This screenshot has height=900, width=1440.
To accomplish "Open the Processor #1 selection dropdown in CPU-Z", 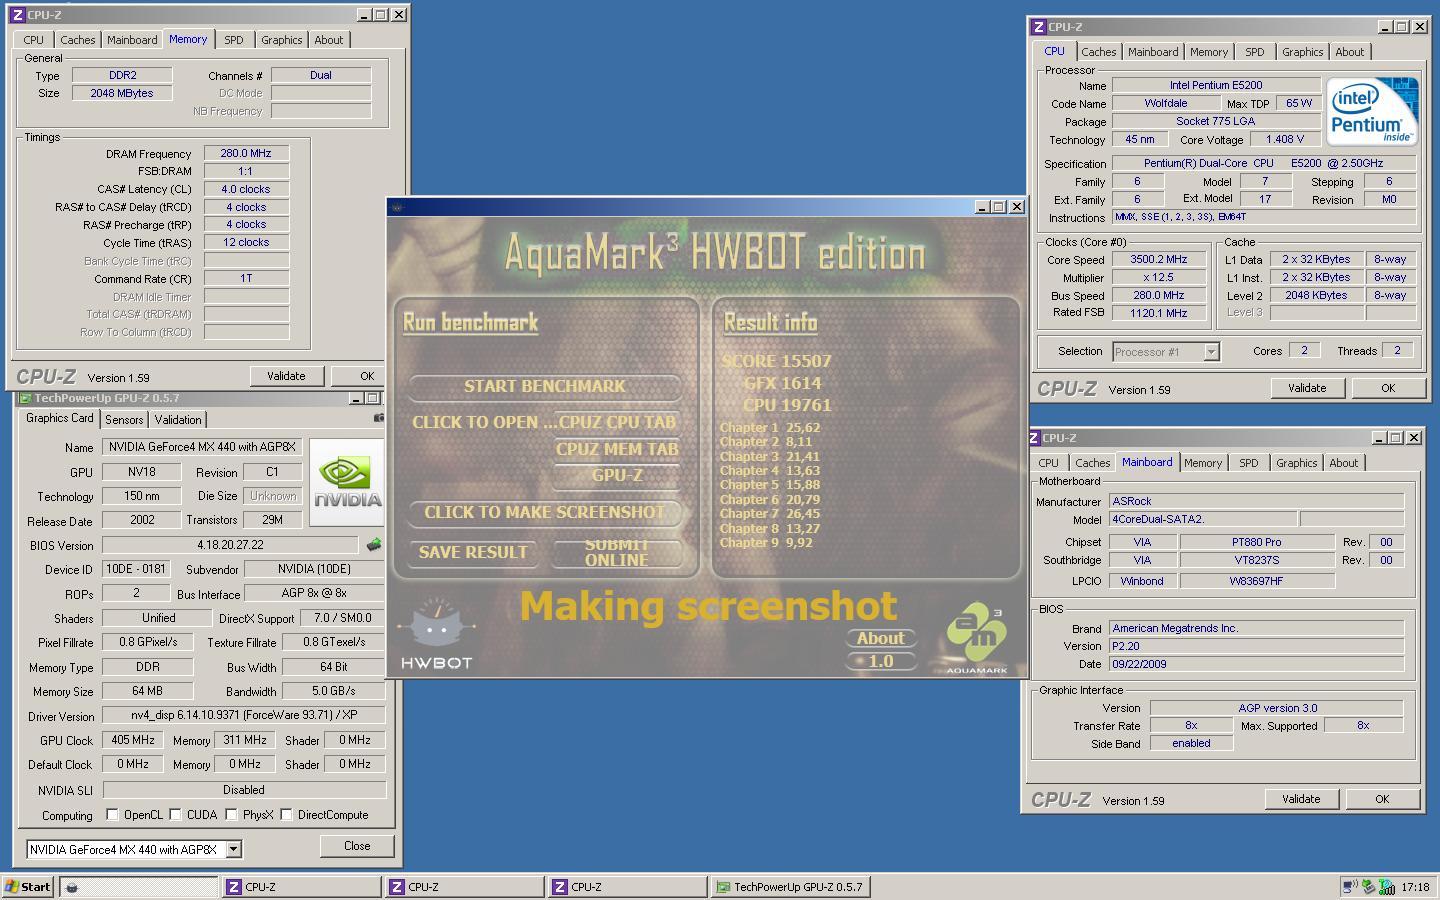I will (x=1211, y=351).
